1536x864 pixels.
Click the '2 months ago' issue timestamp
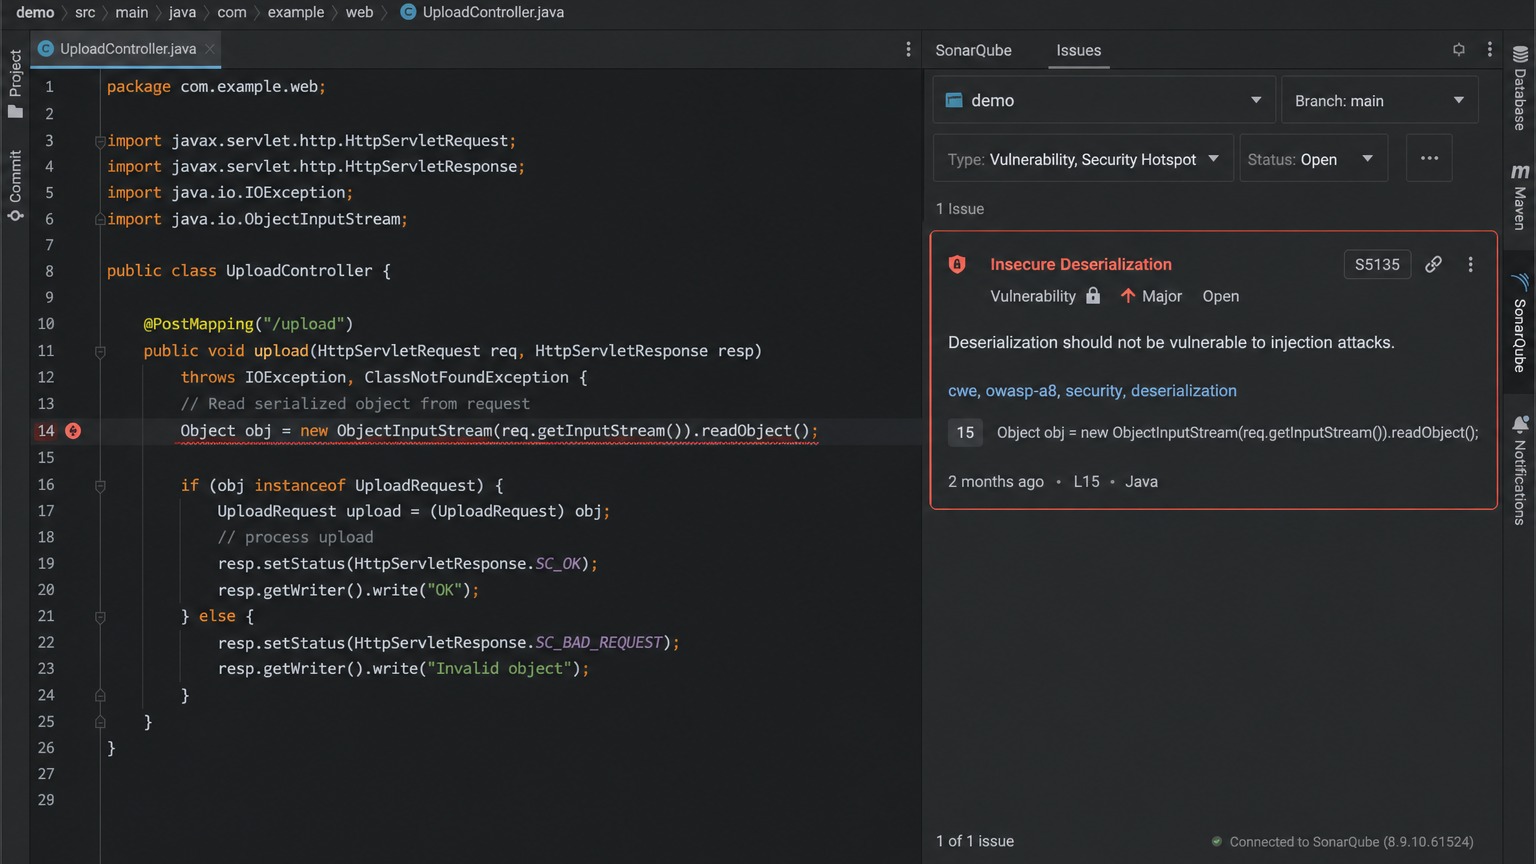coord(995,481)
